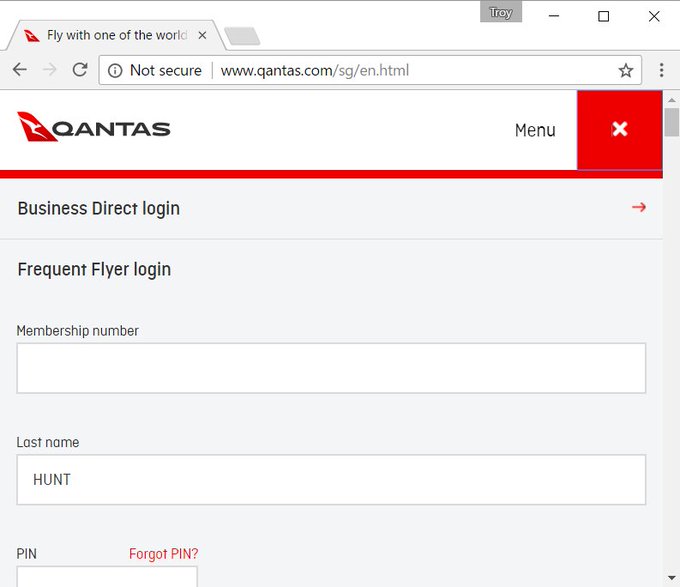This screenshot has height=587, width=680.
Task: Click the Menu label
Action: [535, 130]
